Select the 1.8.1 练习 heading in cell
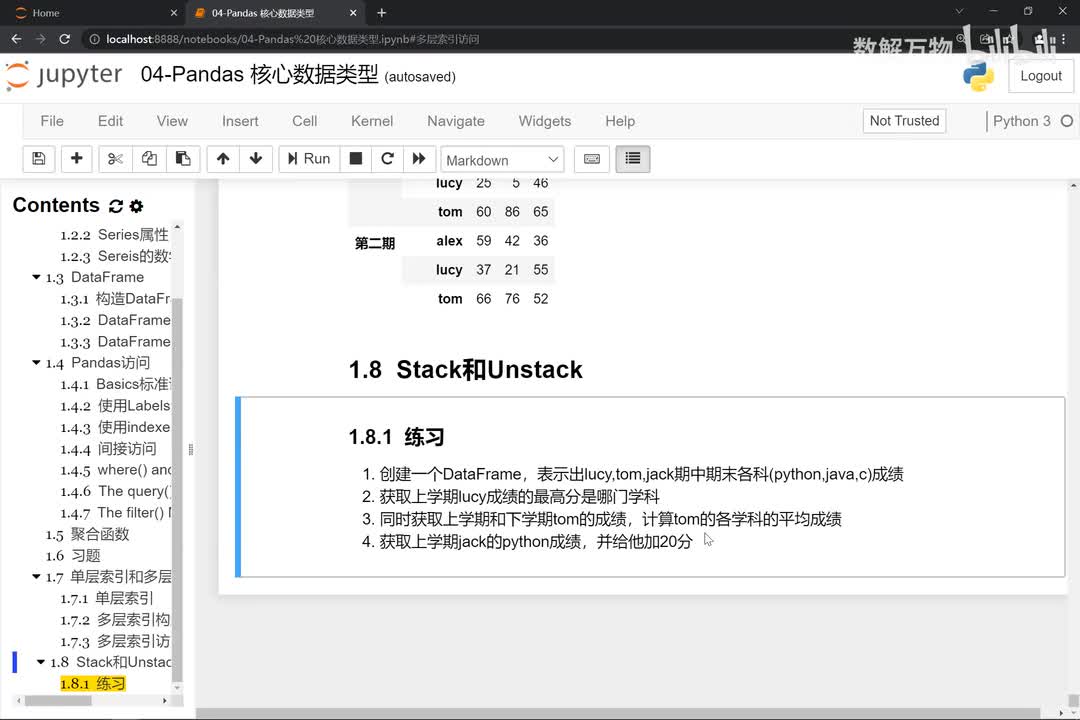The image size is (1080, 720). click(x=396, y=437)
